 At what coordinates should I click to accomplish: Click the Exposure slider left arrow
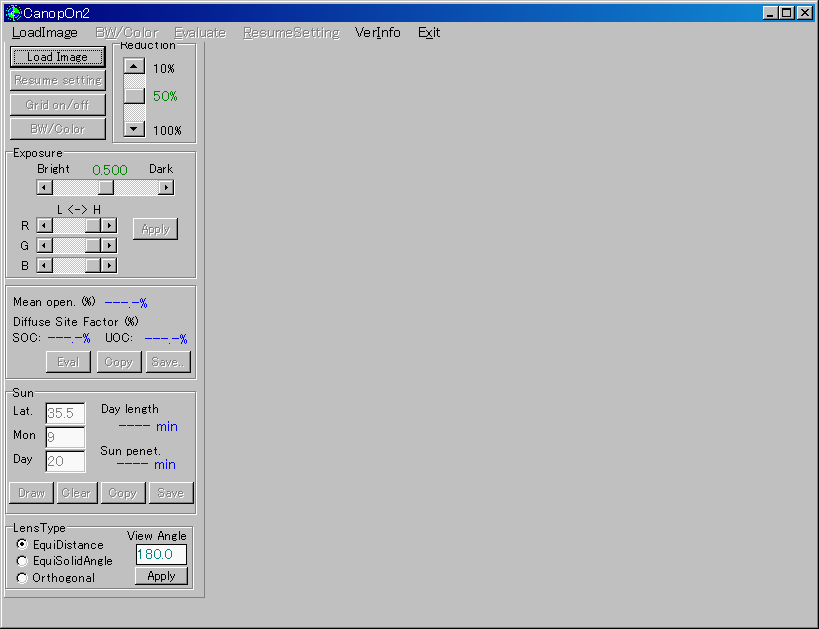(44, 187)
